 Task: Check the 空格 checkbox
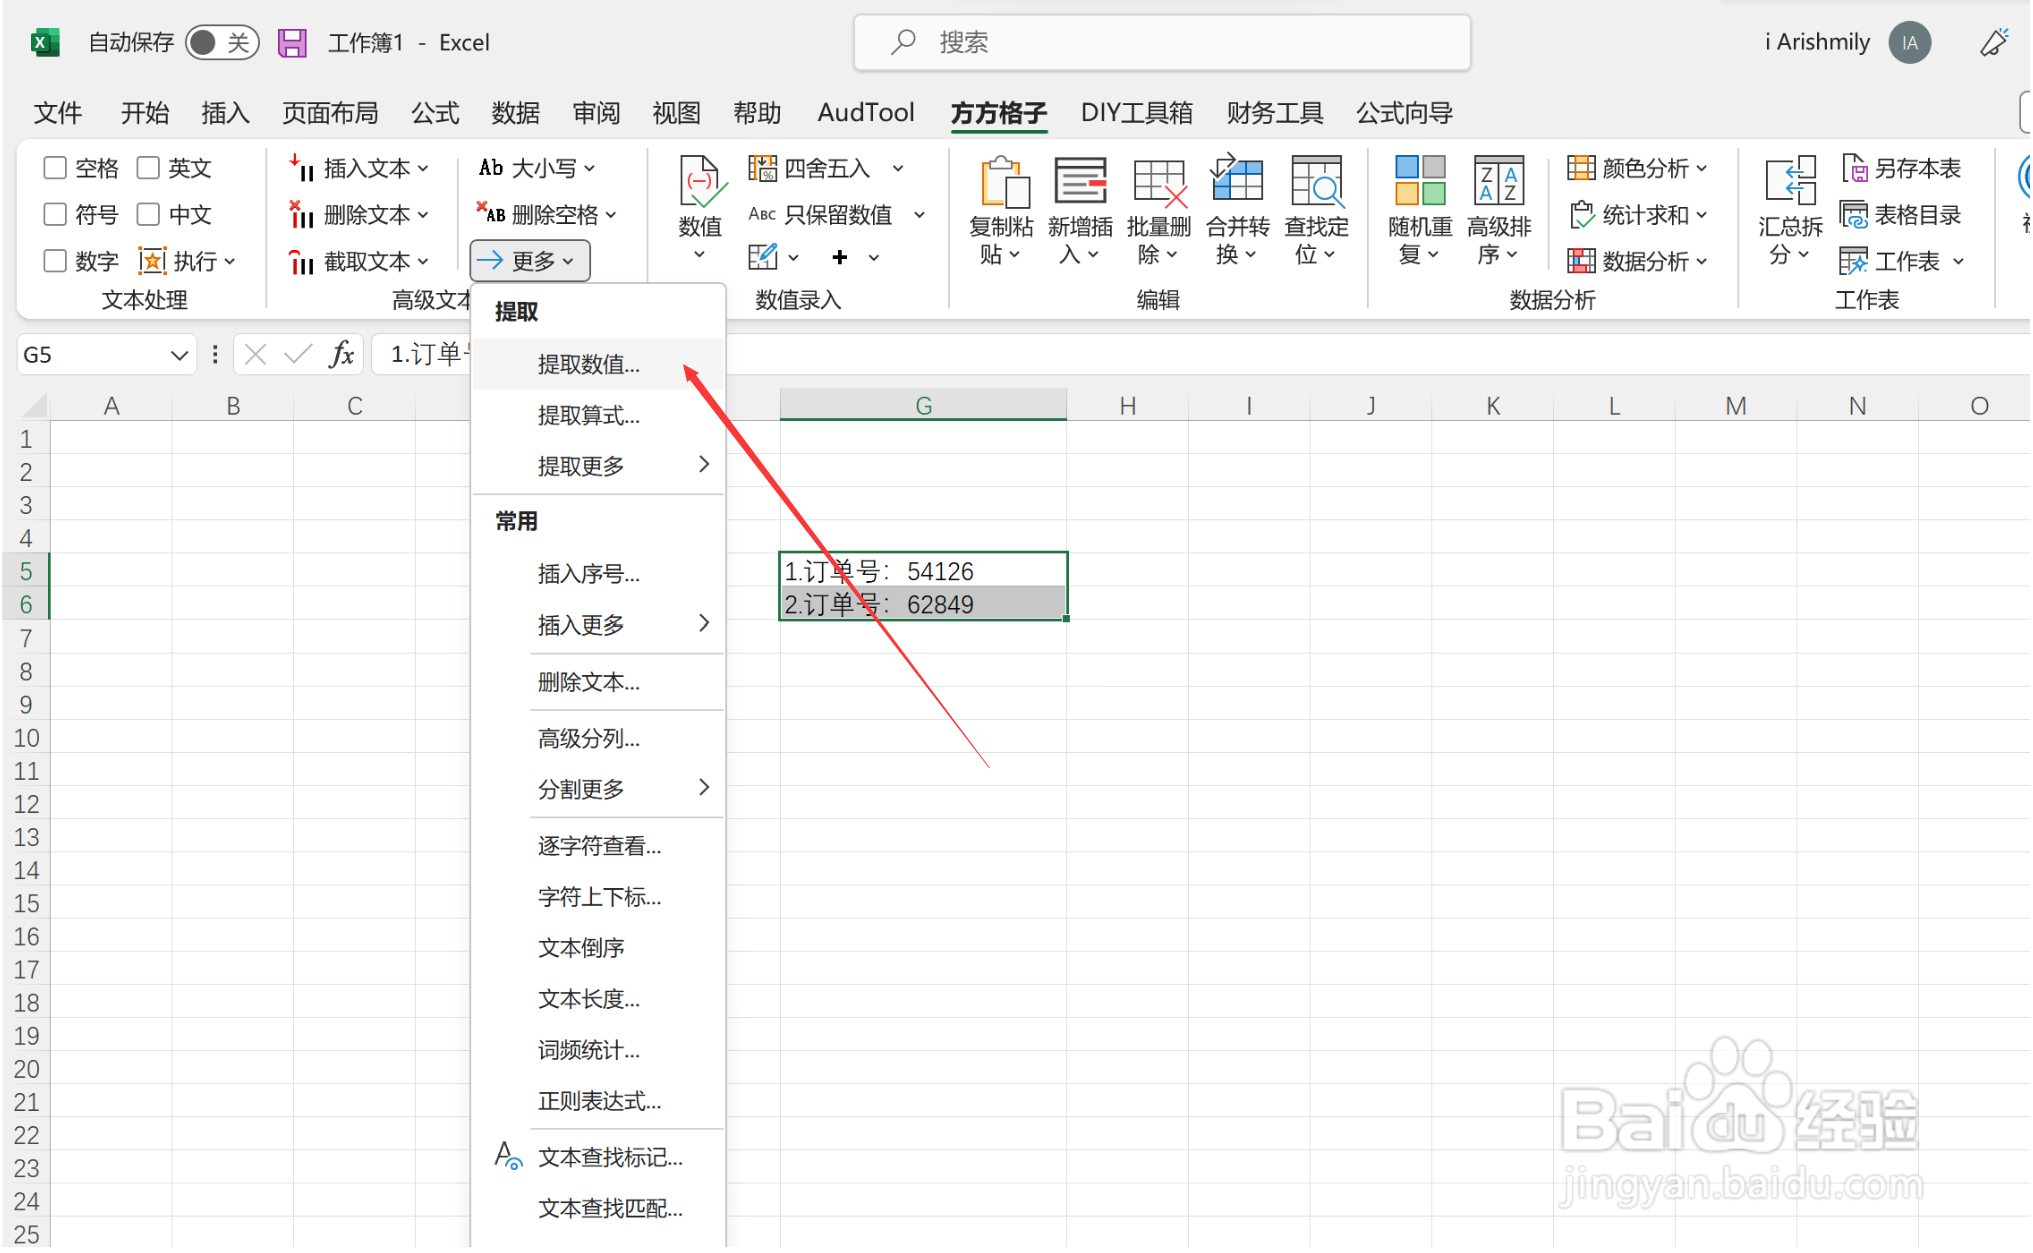[55, 168]
